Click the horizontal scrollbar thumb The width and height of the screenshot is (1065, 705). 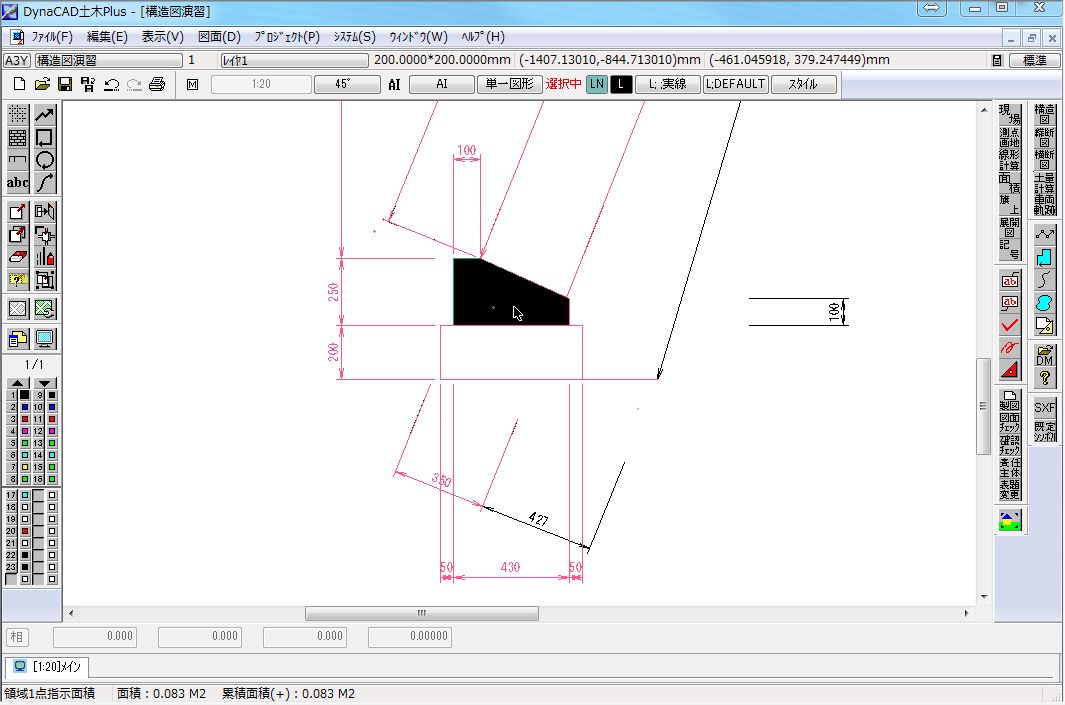(422, 613)
